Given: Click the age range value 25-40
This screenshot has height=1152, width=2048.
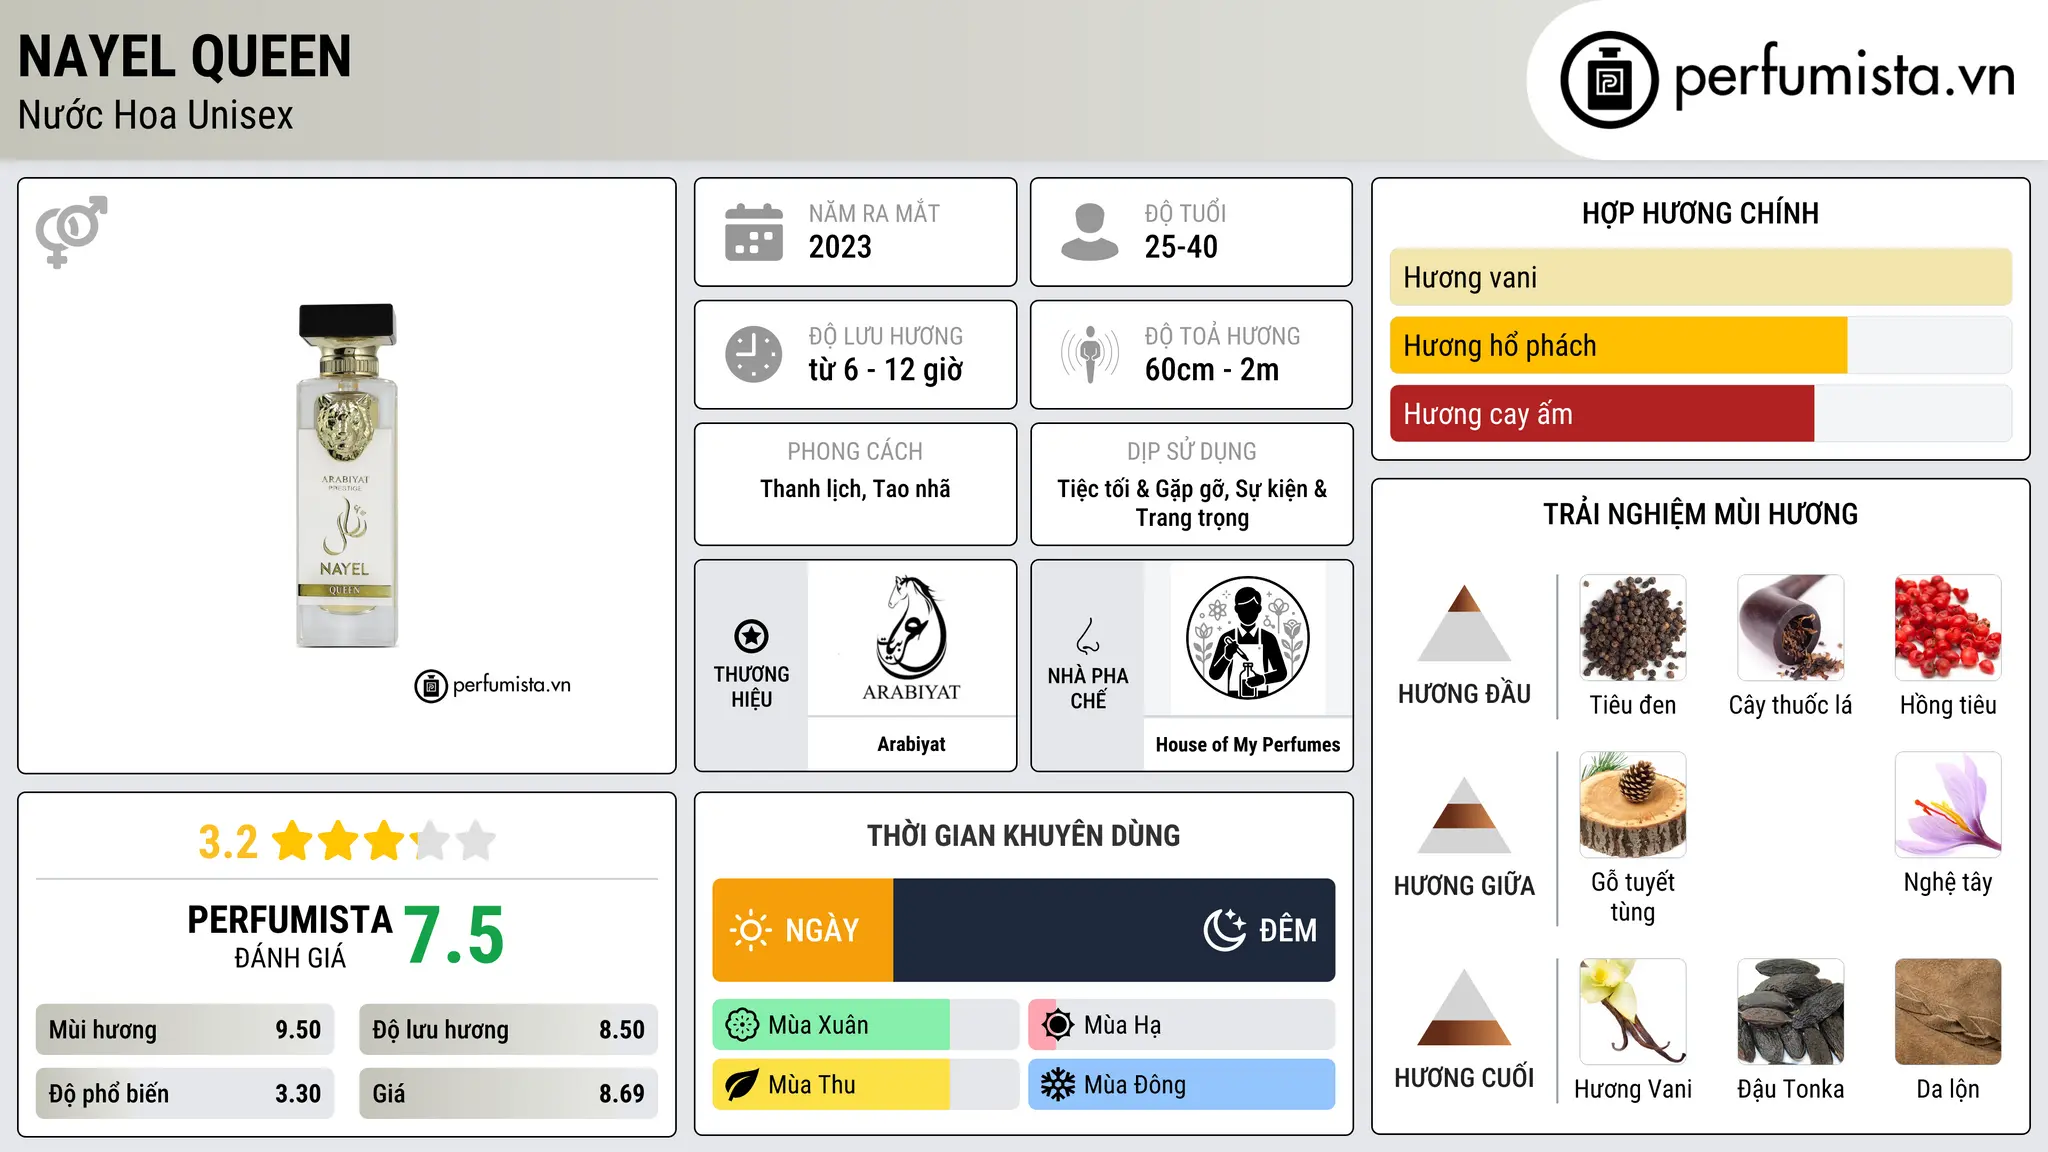Looking at the screenshot, I should (1181, 247).
